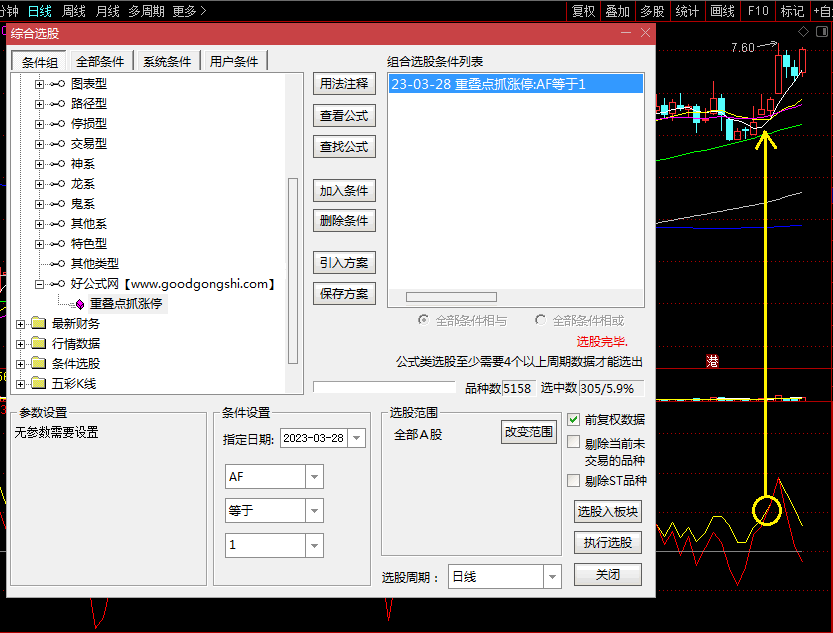
Task: Open the 行情数据 folder icon
Action: (38, 344)
